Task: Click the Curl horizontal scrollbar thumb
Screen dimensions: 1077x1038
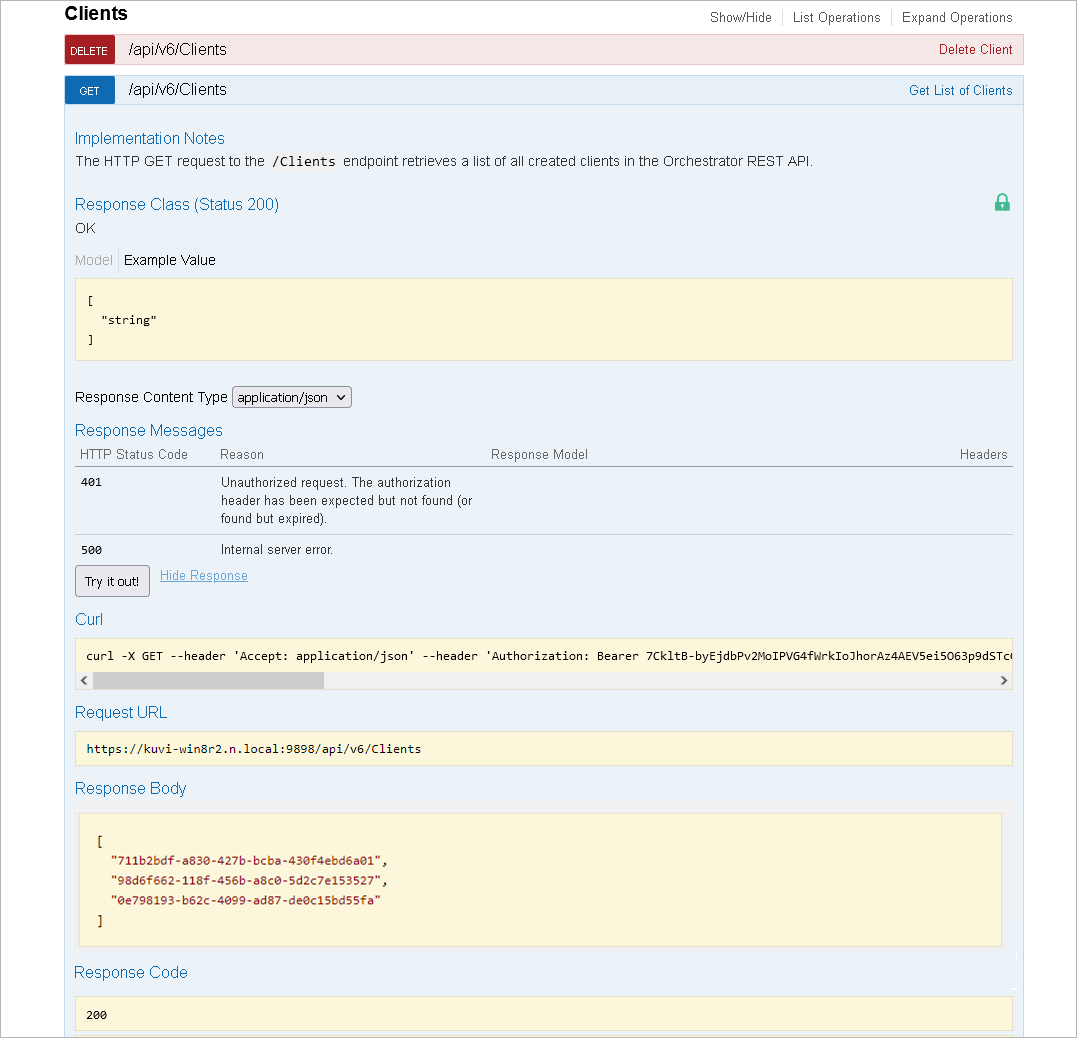Action: click(208, 680)
